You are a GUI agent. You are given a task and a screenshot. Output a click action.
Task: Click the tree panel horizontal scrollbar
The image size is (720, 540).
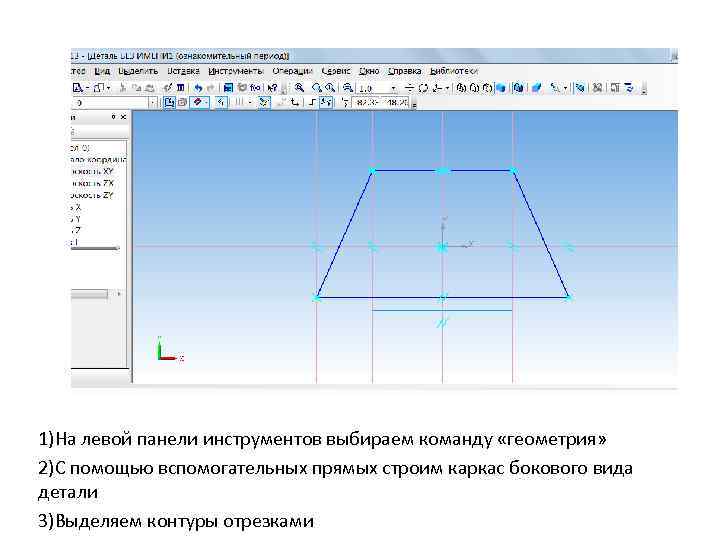[90, 293]
